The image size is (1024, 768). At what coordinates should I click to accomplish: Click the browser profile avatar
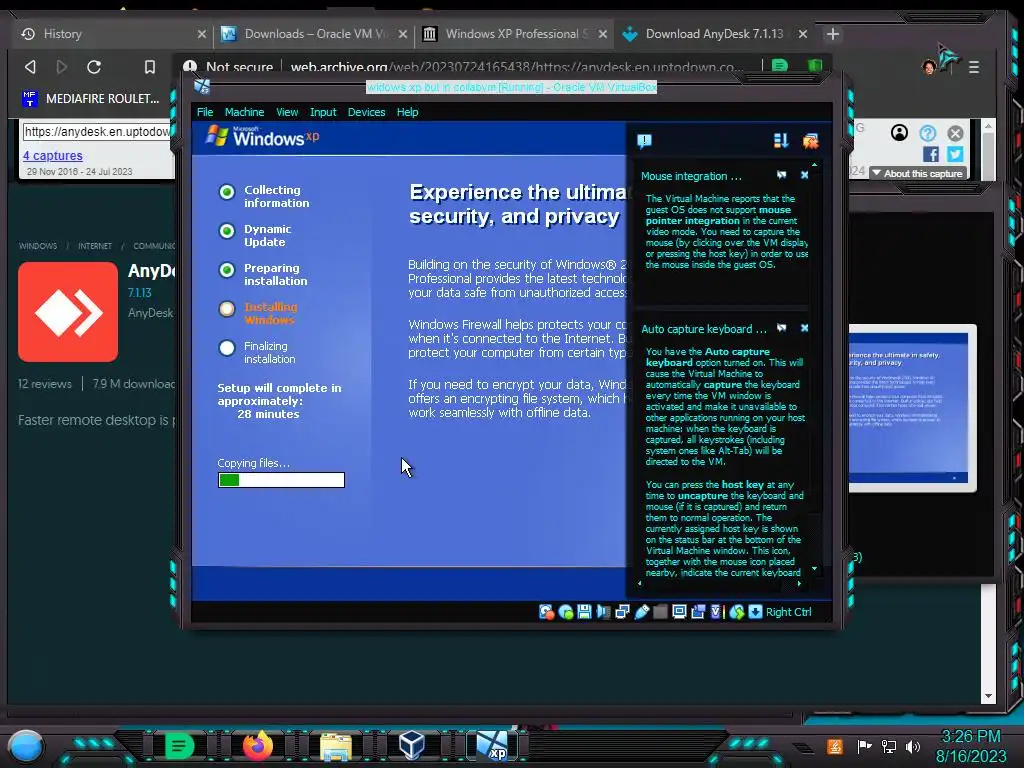pyautogui.click(x=929, y=67)
